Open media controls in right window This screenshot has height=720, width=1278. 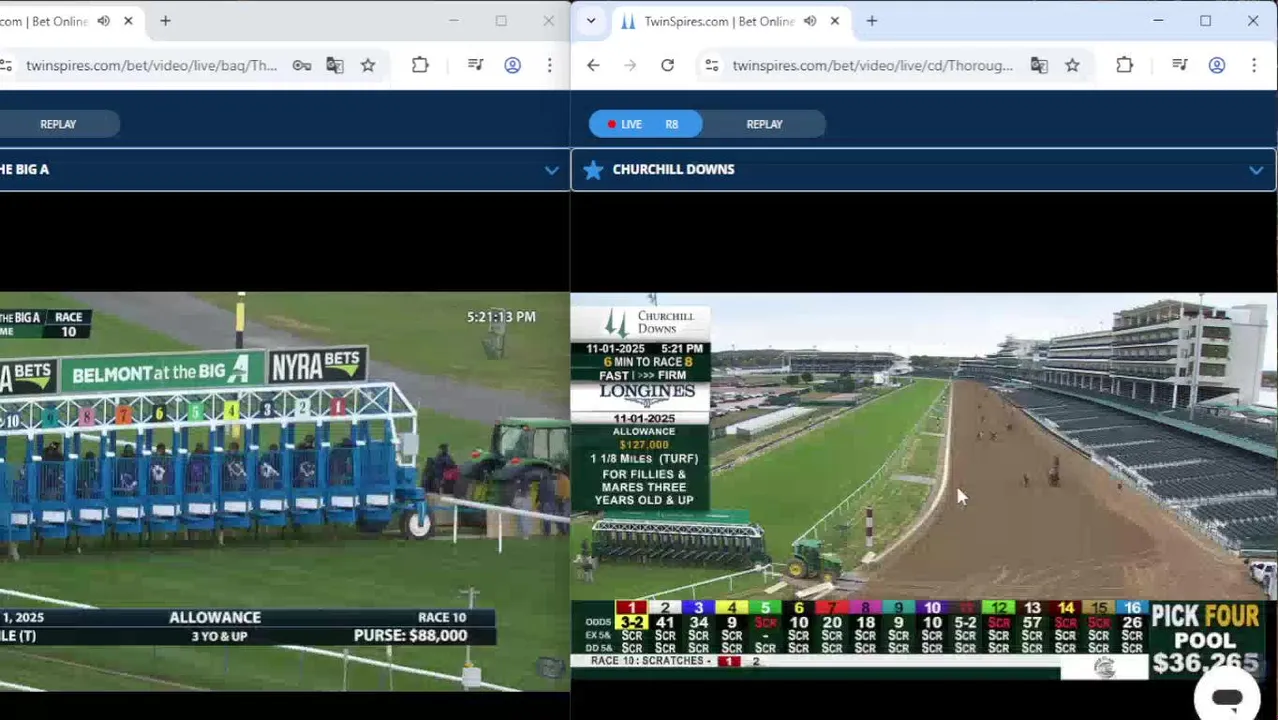1180,65
